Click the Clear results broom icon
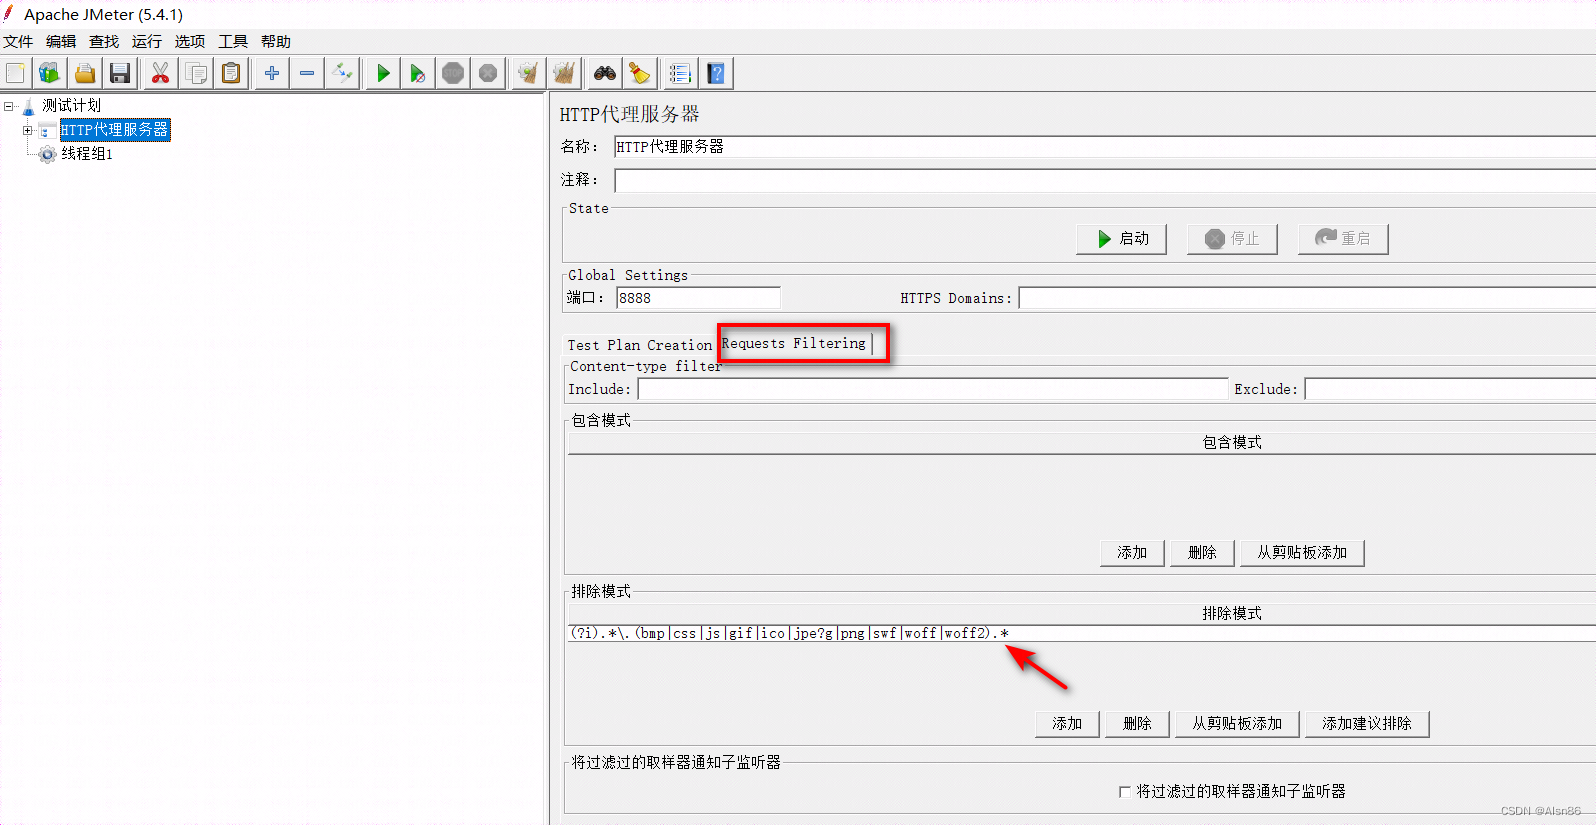Image resolution: width=1596 pixels, height=825 pixels. point(528,73)
